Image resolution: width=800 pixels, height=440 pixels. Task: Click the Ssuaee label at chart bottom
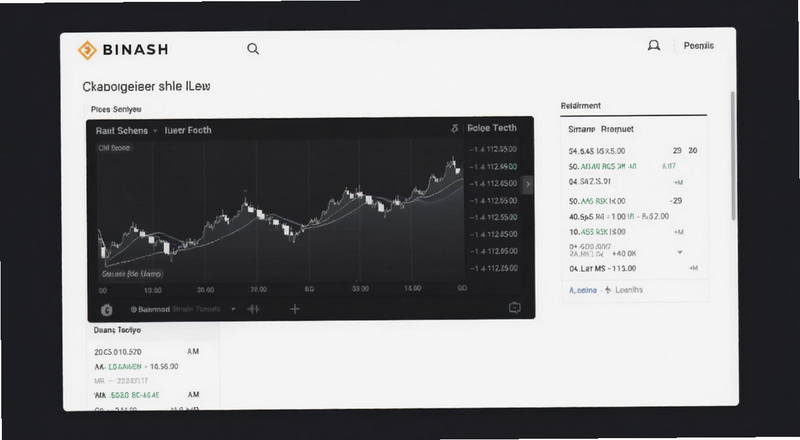point(132,274)
